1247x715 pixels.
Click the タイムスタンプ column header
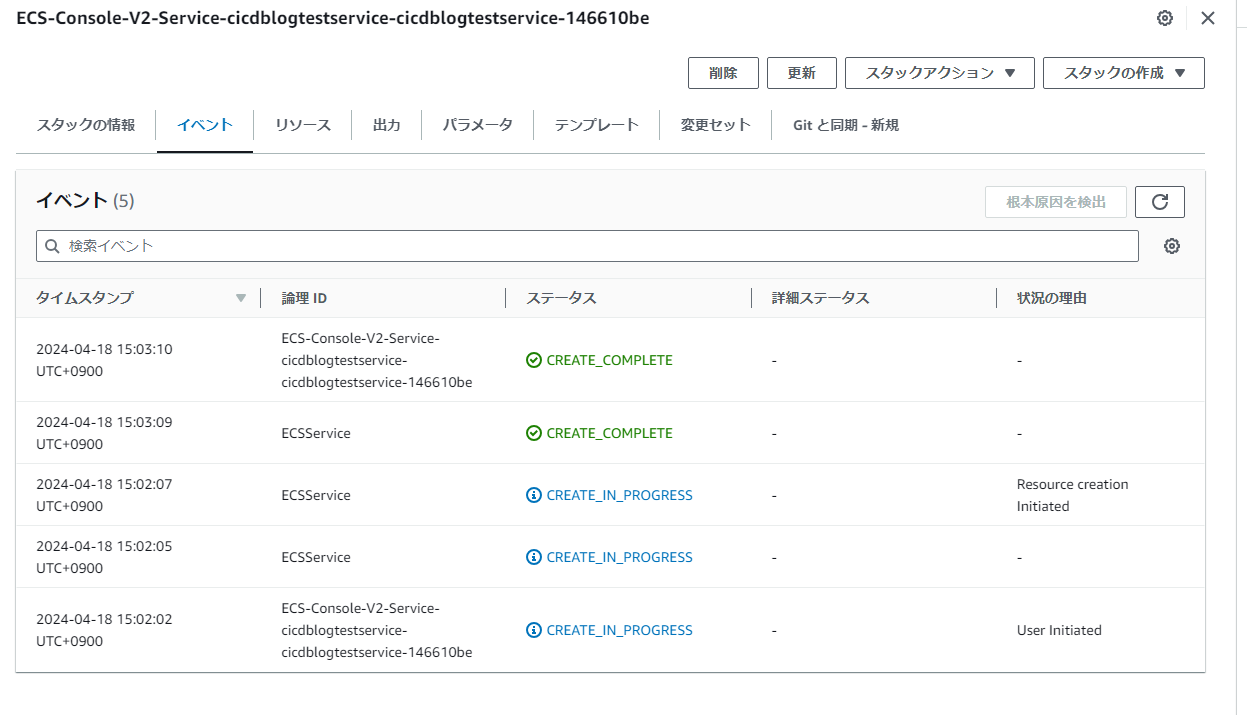click(85, 298)
